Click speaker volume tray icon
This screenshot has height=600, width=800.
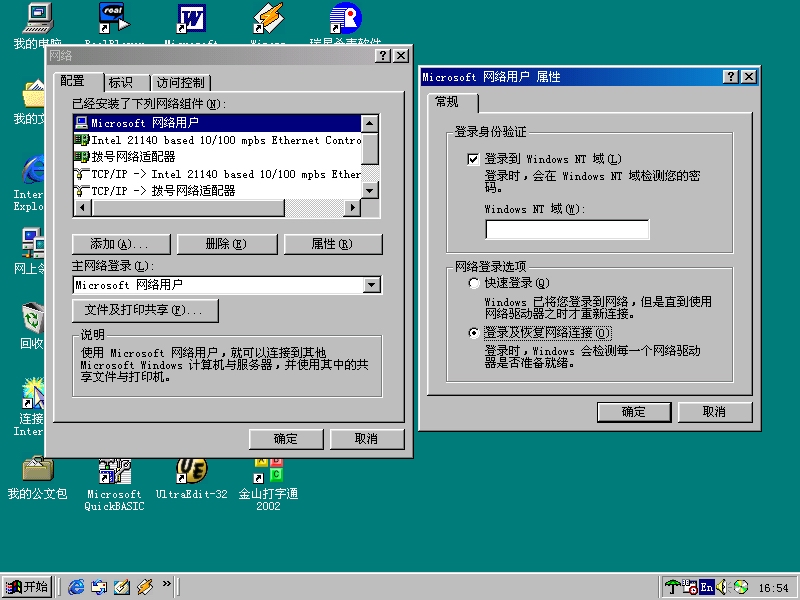pos(723,587)
